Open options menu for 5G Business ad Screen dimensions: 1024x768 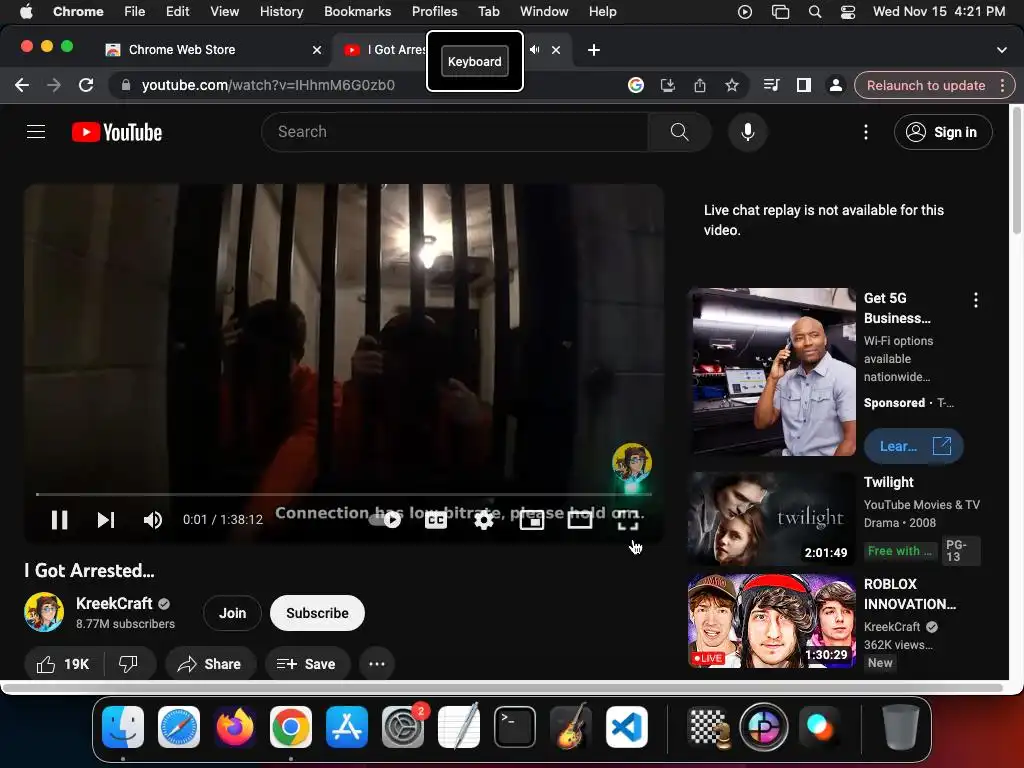click(976, 300)
